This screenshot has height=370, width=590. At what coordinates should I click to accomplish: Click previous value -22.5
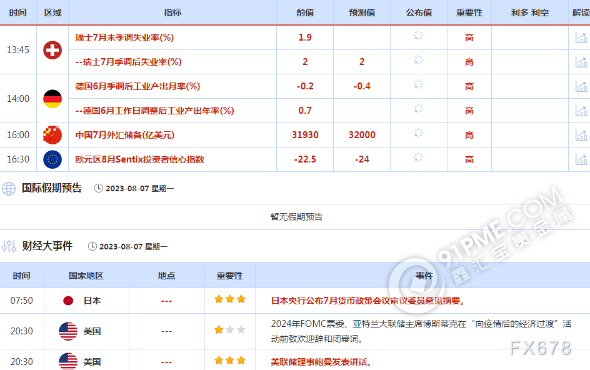(x=305, y=159)
